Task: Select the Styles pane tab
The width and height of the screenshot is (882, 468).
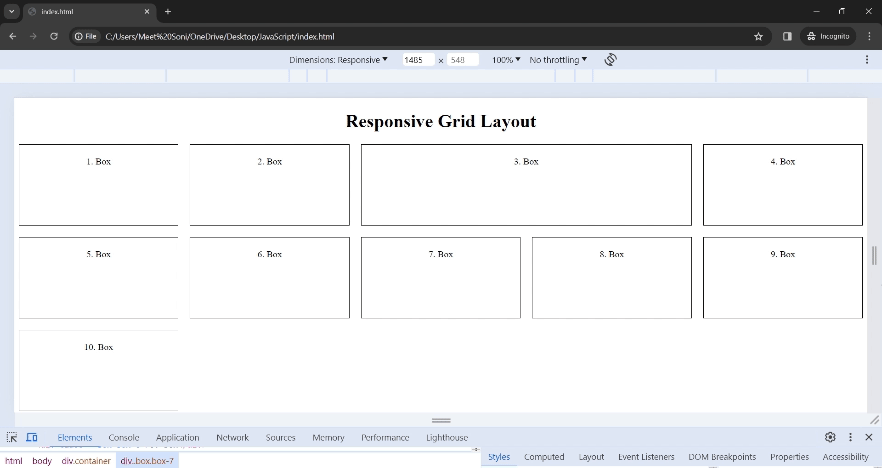Action: point(499,457)
